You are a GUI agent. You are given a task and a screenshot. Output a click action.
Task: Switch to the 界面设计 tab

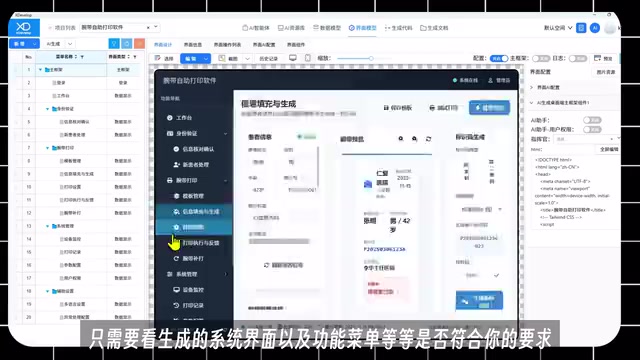163,44
